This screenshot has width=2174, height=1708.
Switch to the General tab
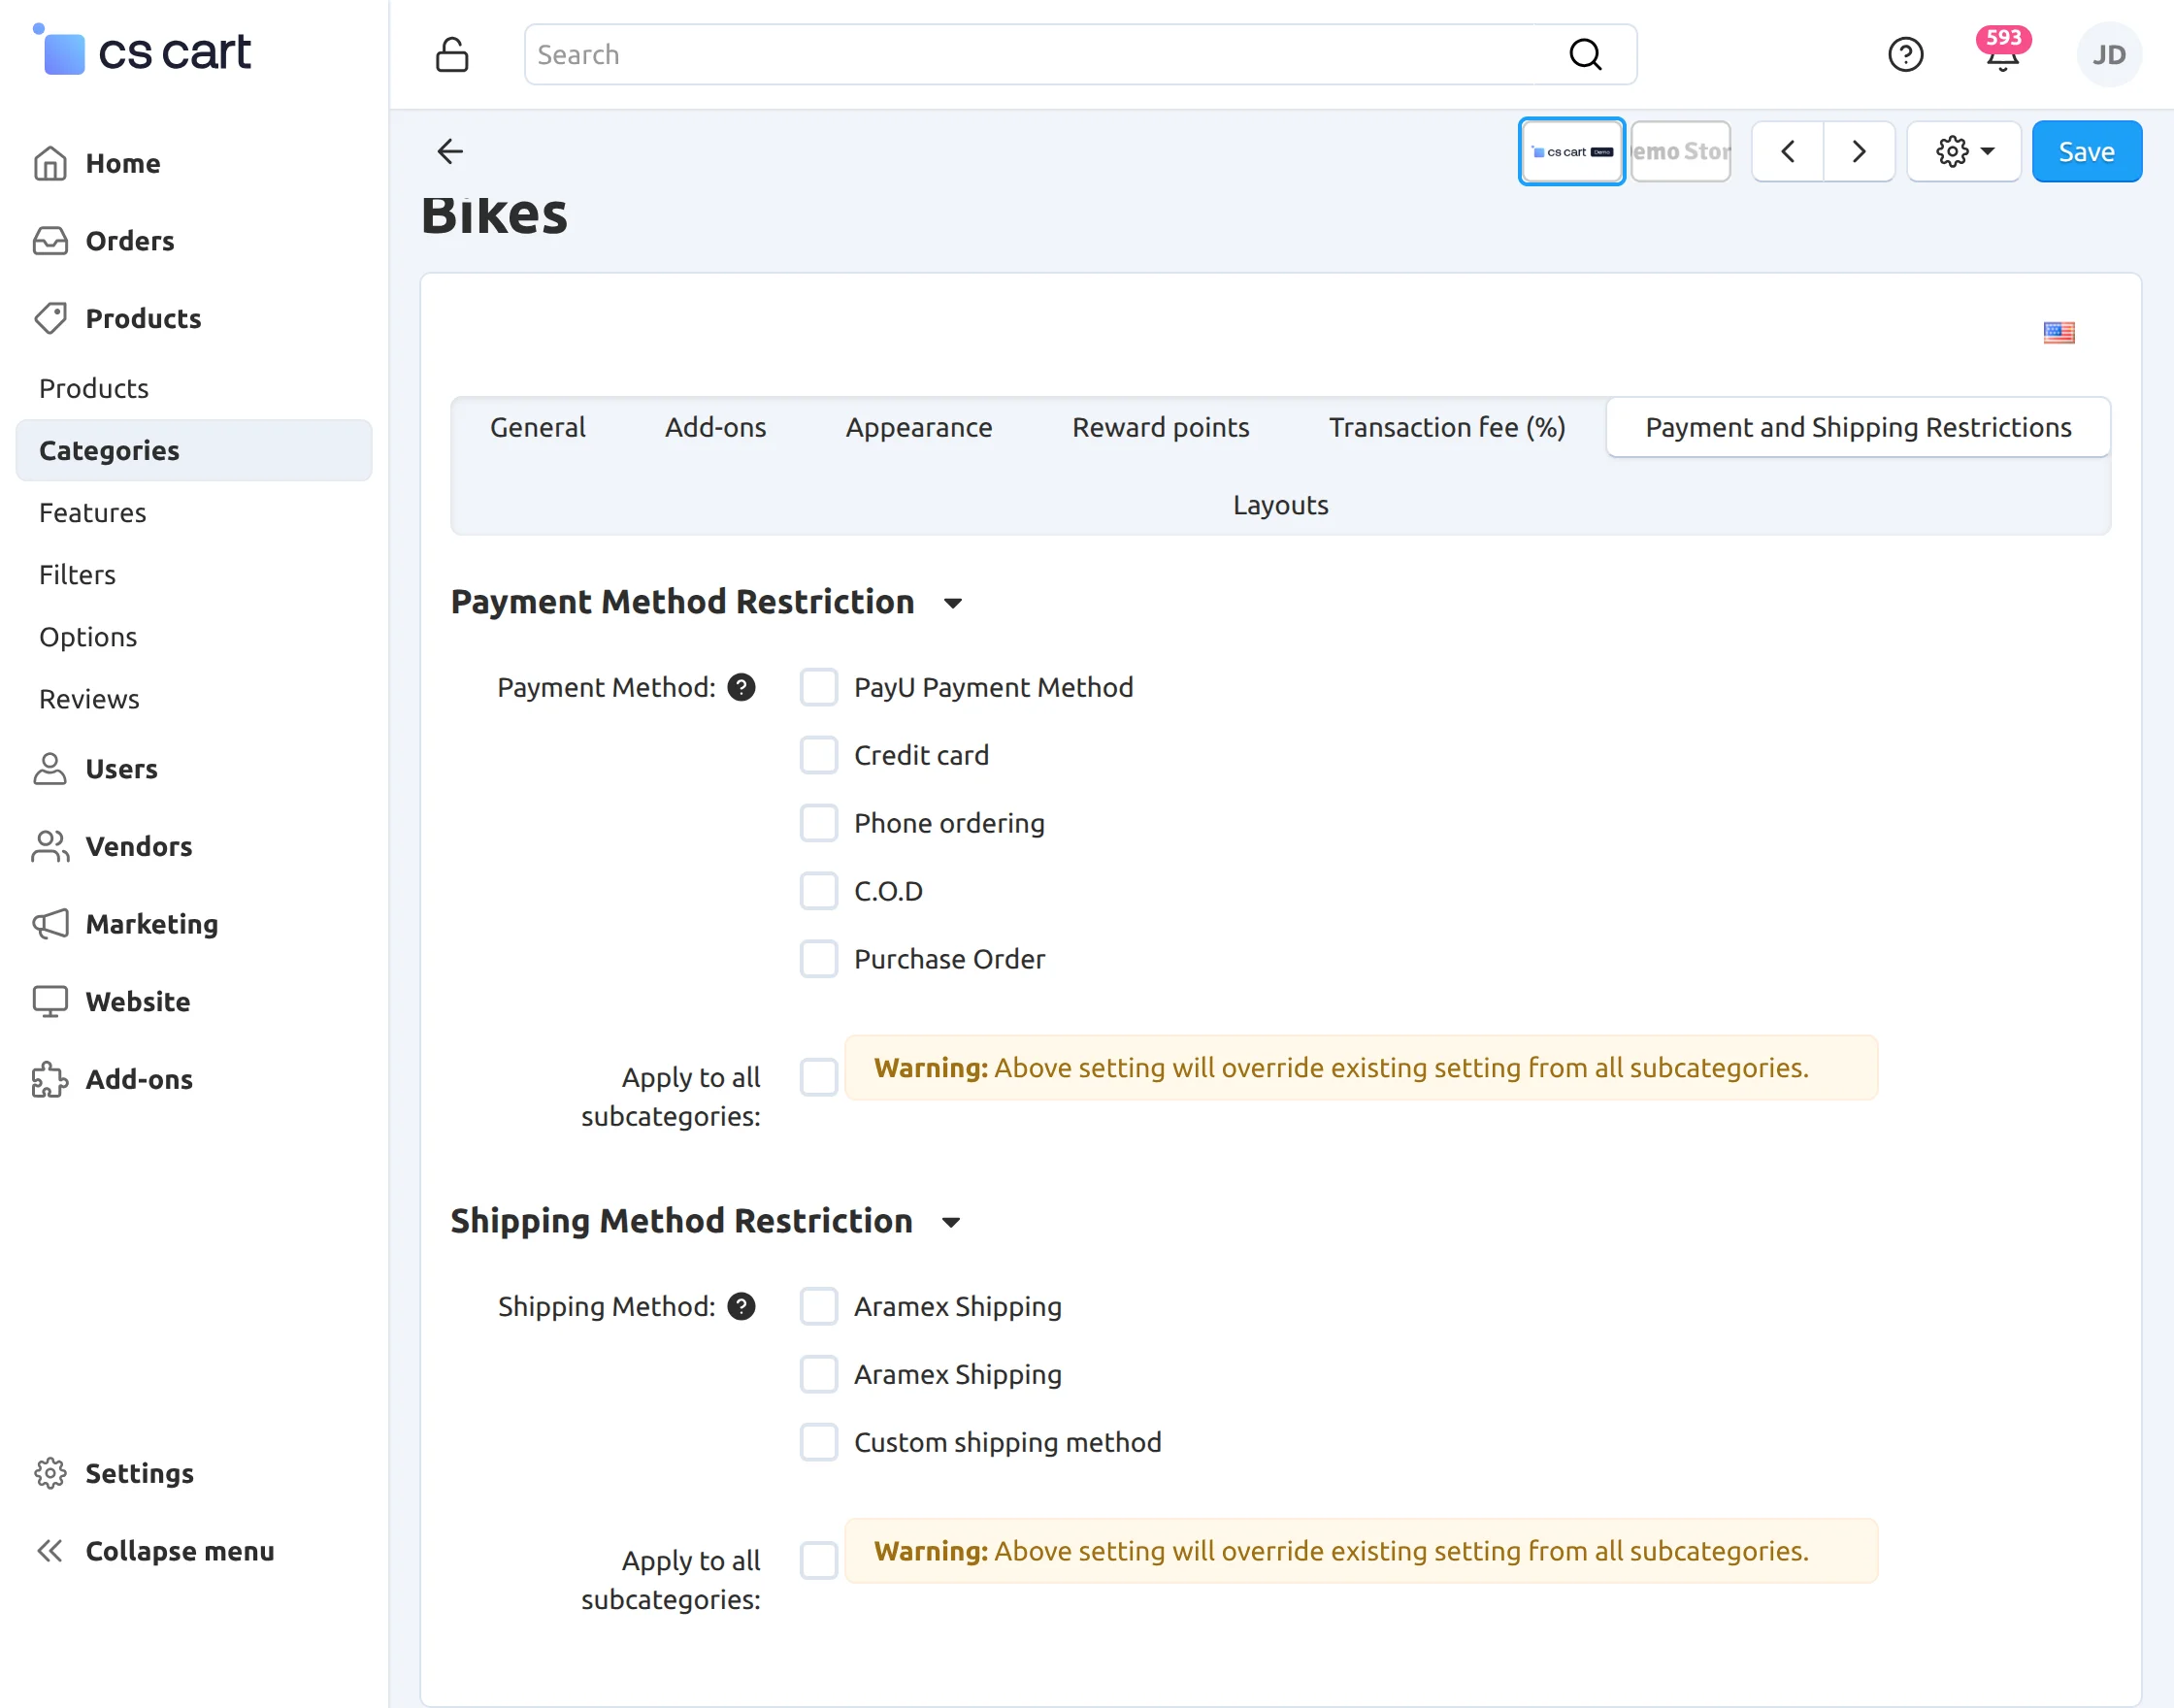tap(538, 427)
